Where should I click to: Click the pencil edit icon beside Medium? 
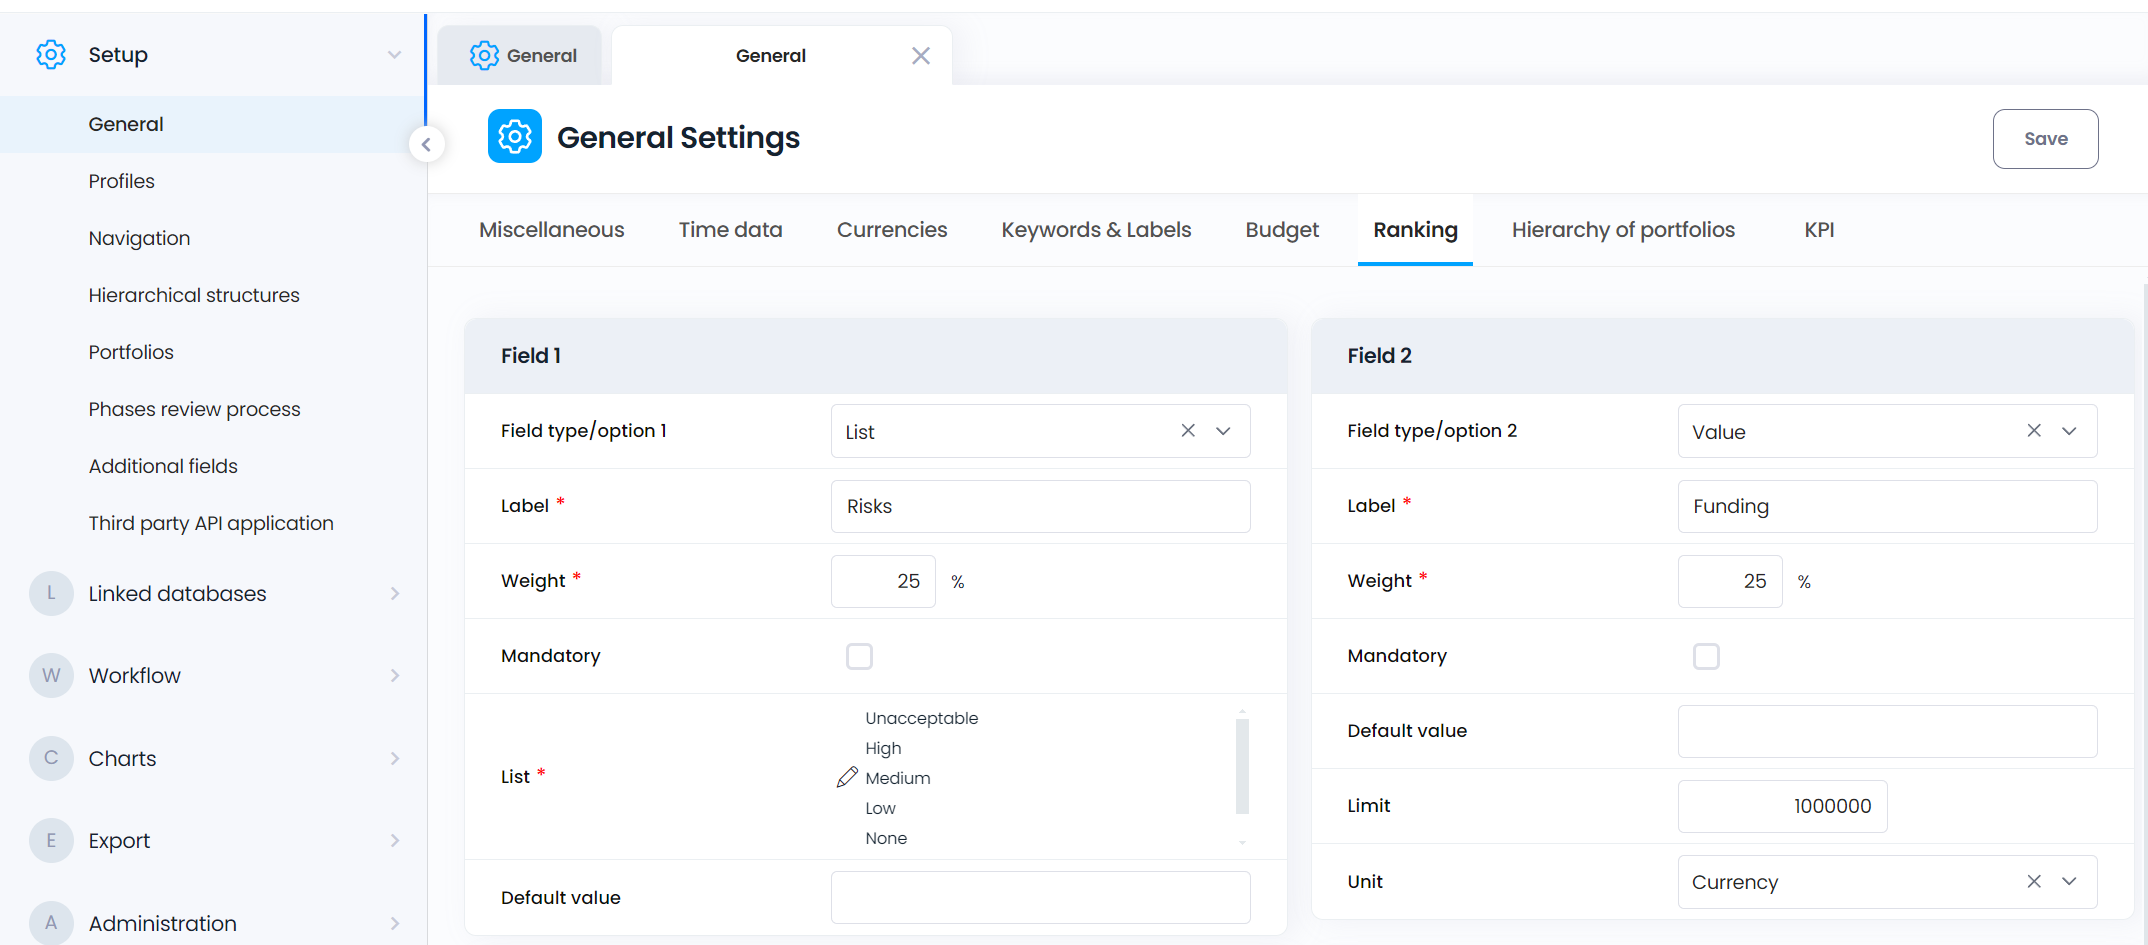[x=847, y=777]
